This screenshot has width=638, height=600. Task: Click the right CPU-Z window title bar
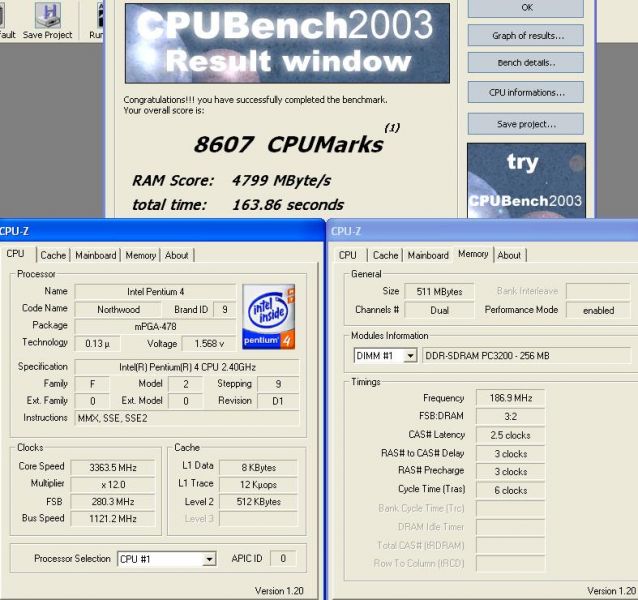click(483, 231)
